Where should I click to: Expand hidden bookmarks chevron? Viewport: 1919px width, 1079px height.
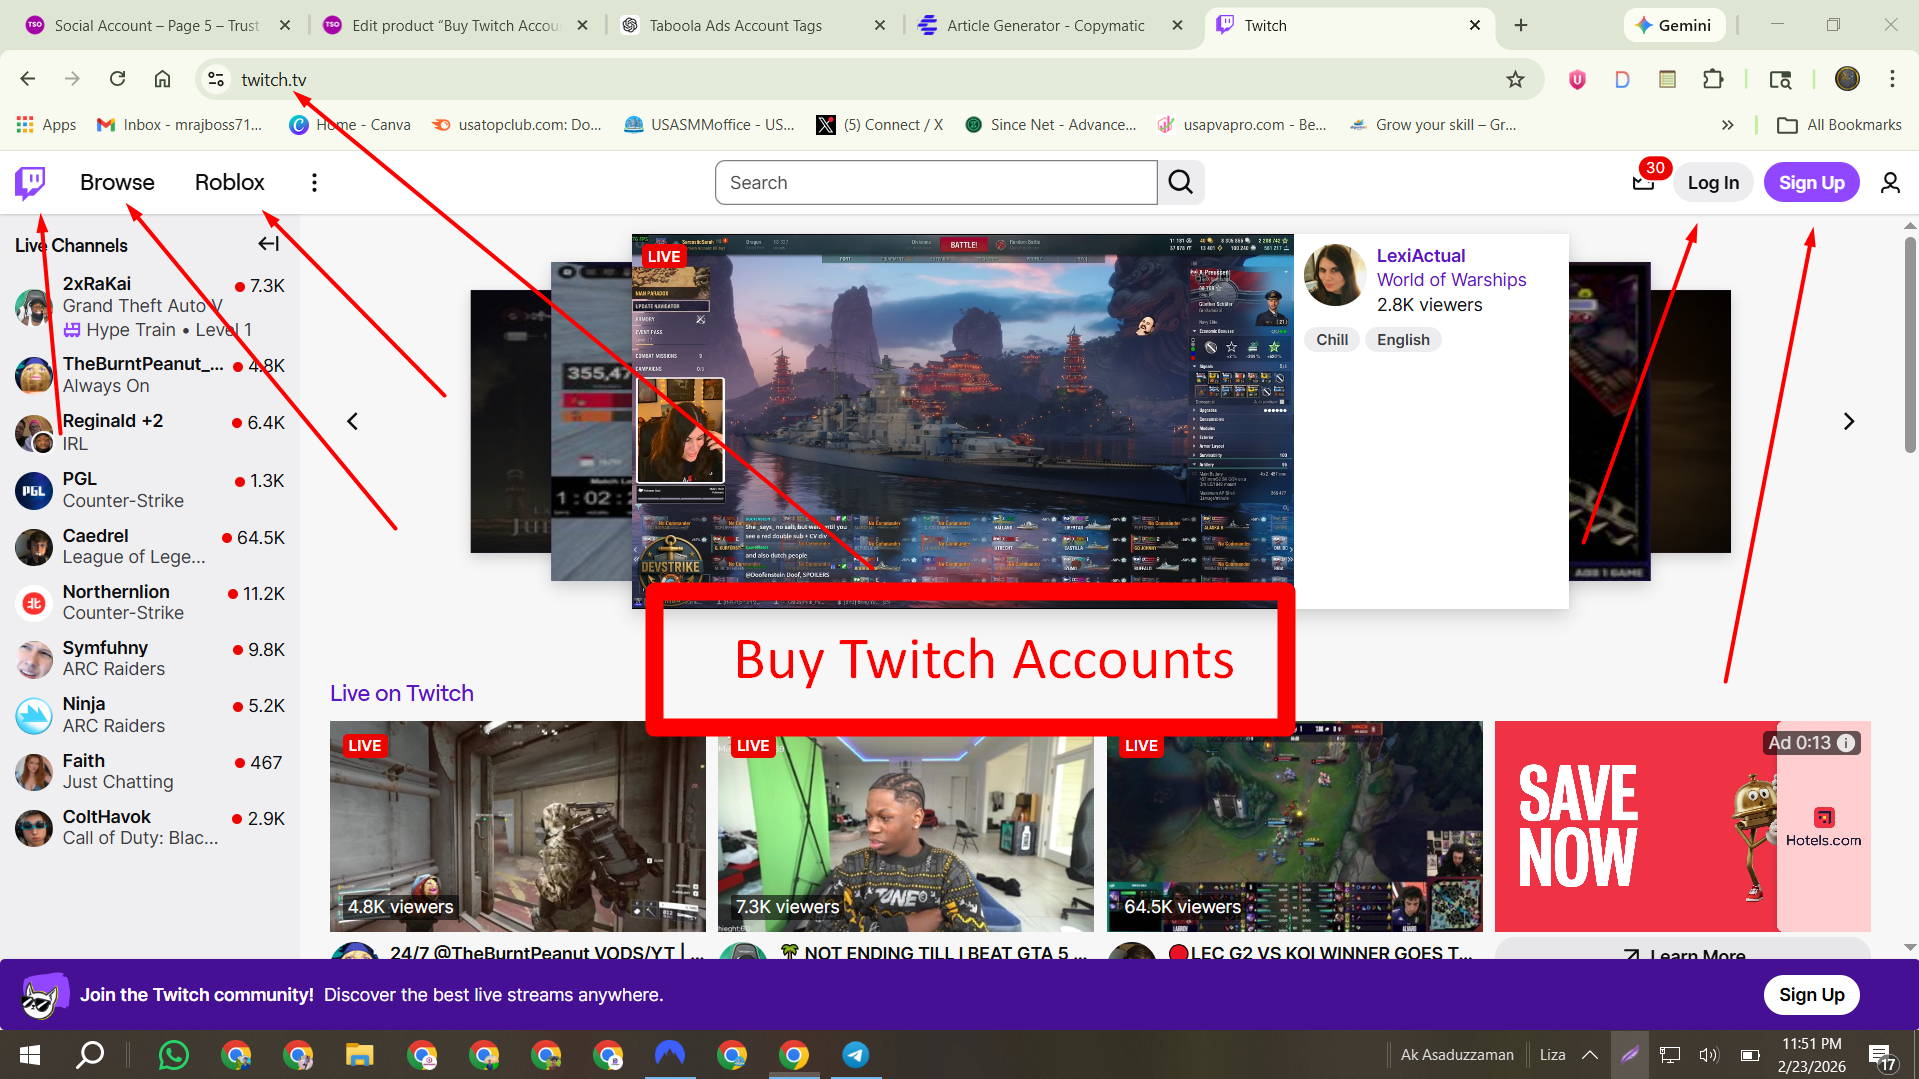[1727, 124]
